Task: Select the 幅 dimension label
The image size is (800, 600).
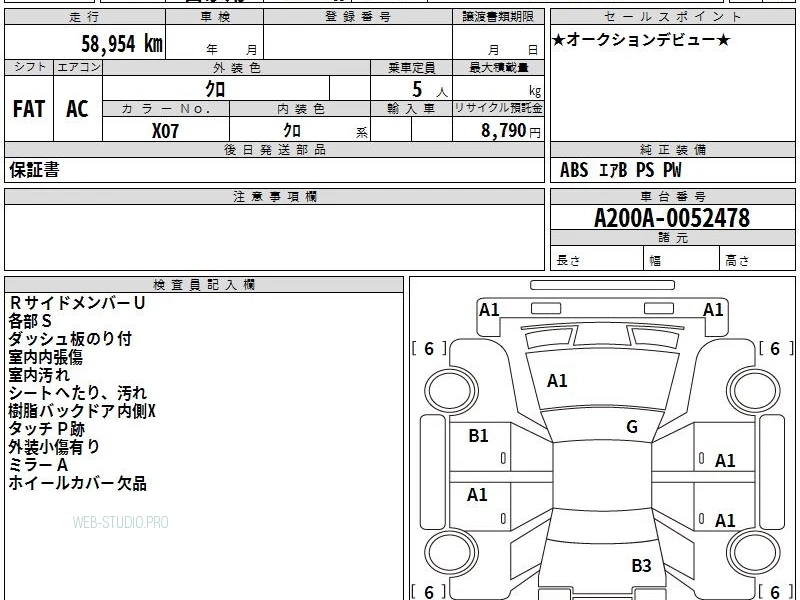Action: (x=655, y=261)
